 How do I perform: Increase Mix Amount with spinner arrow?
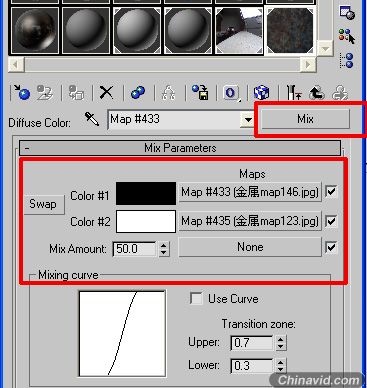point(163,245)
